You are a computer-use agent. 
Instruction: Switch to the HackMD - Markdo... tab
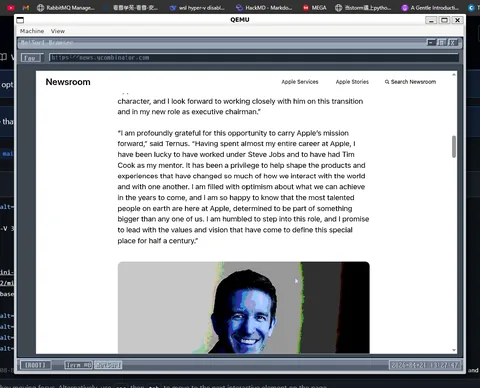(x=264, y=7)
